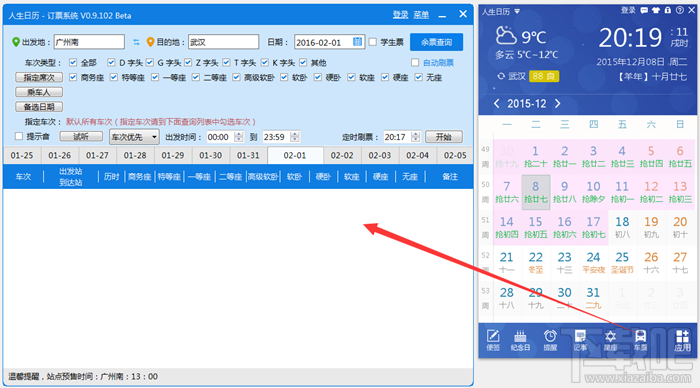Toggle the 二等座 seat checkbox

196,77
